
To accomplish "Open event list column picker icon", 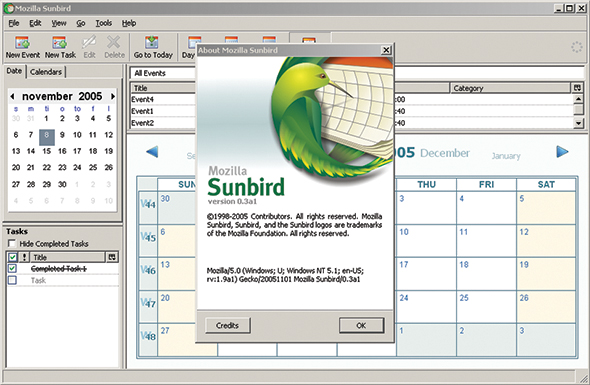I will 577,88.
